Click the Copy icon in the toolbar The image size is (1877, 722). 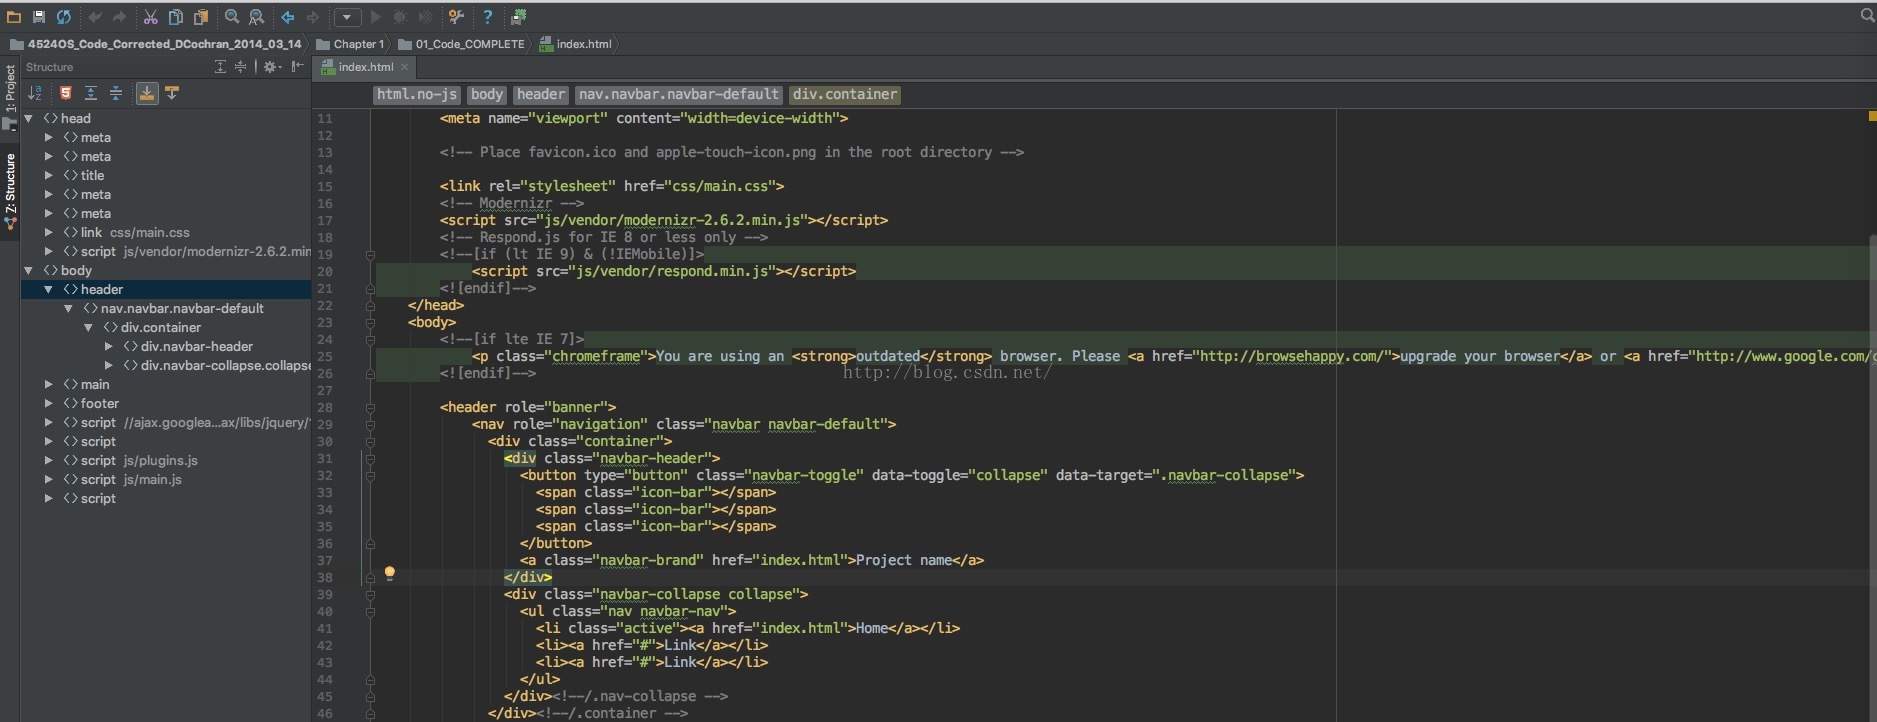click(176, 17)
